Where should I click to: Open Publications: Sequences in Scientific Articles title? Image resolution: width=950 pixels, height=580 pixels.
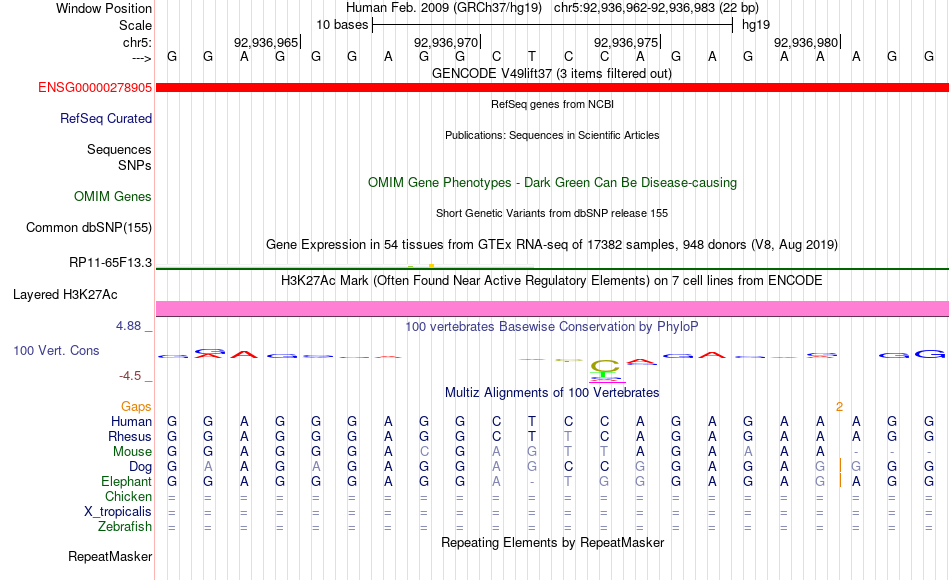[x=552, y=135]
